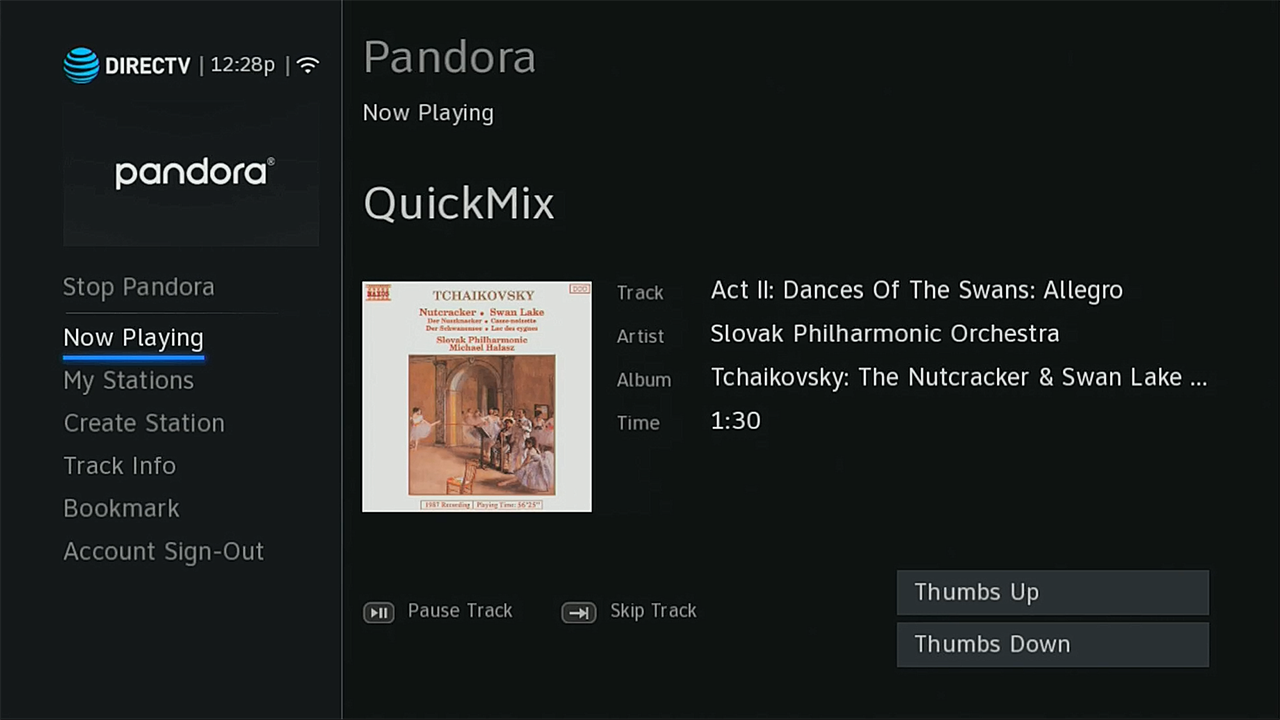Select the Pause Track icon
The image size is (1280, 720).
pos(378,611)
